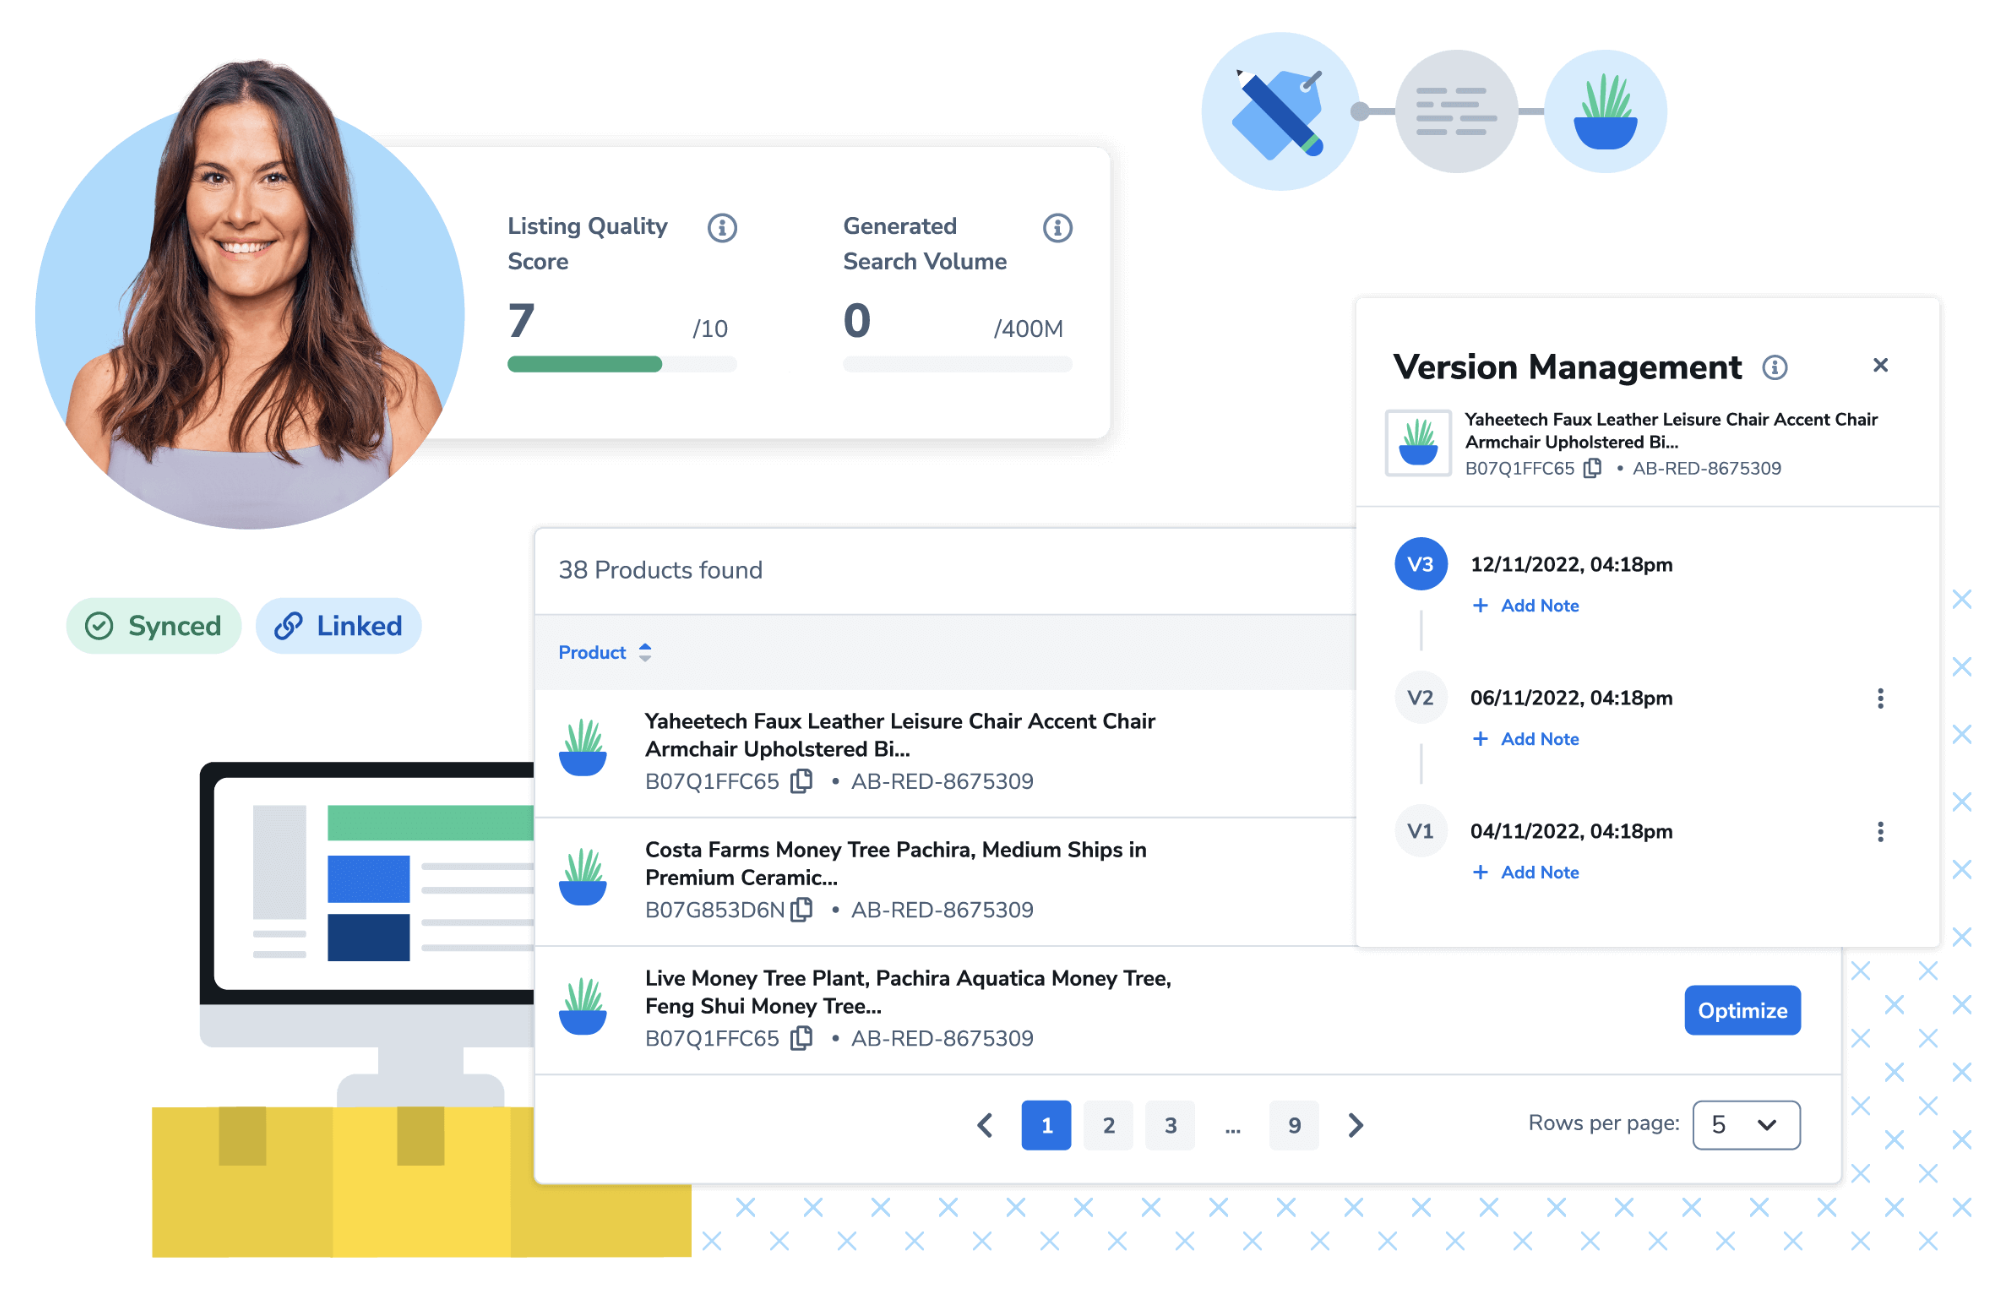Screen dimensions: 2008x1296
Task: Click Generated Search Volume info icon
Action: point(1057,228)
